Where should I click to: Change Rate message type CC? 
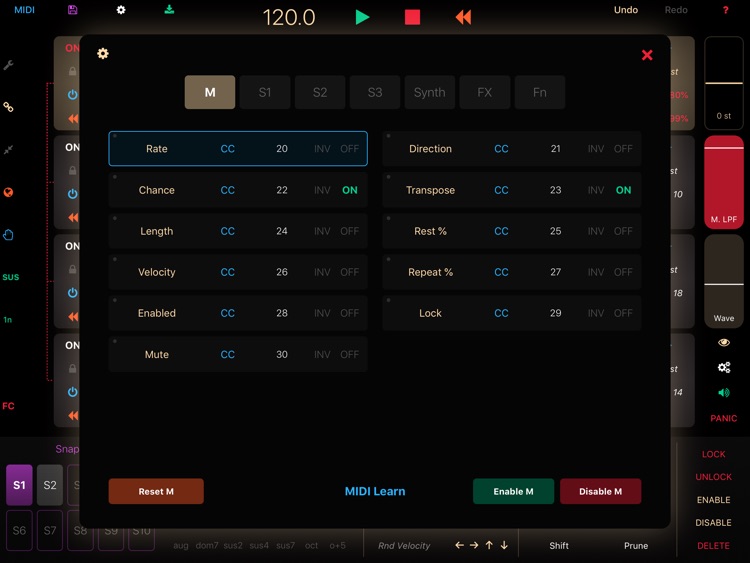(228, 149)
